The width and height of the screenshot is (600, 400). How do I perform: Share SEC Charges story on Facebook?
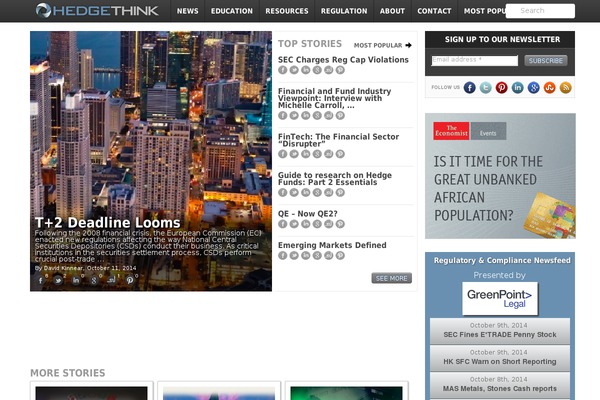pyautogui.click(x=283, y=71)
